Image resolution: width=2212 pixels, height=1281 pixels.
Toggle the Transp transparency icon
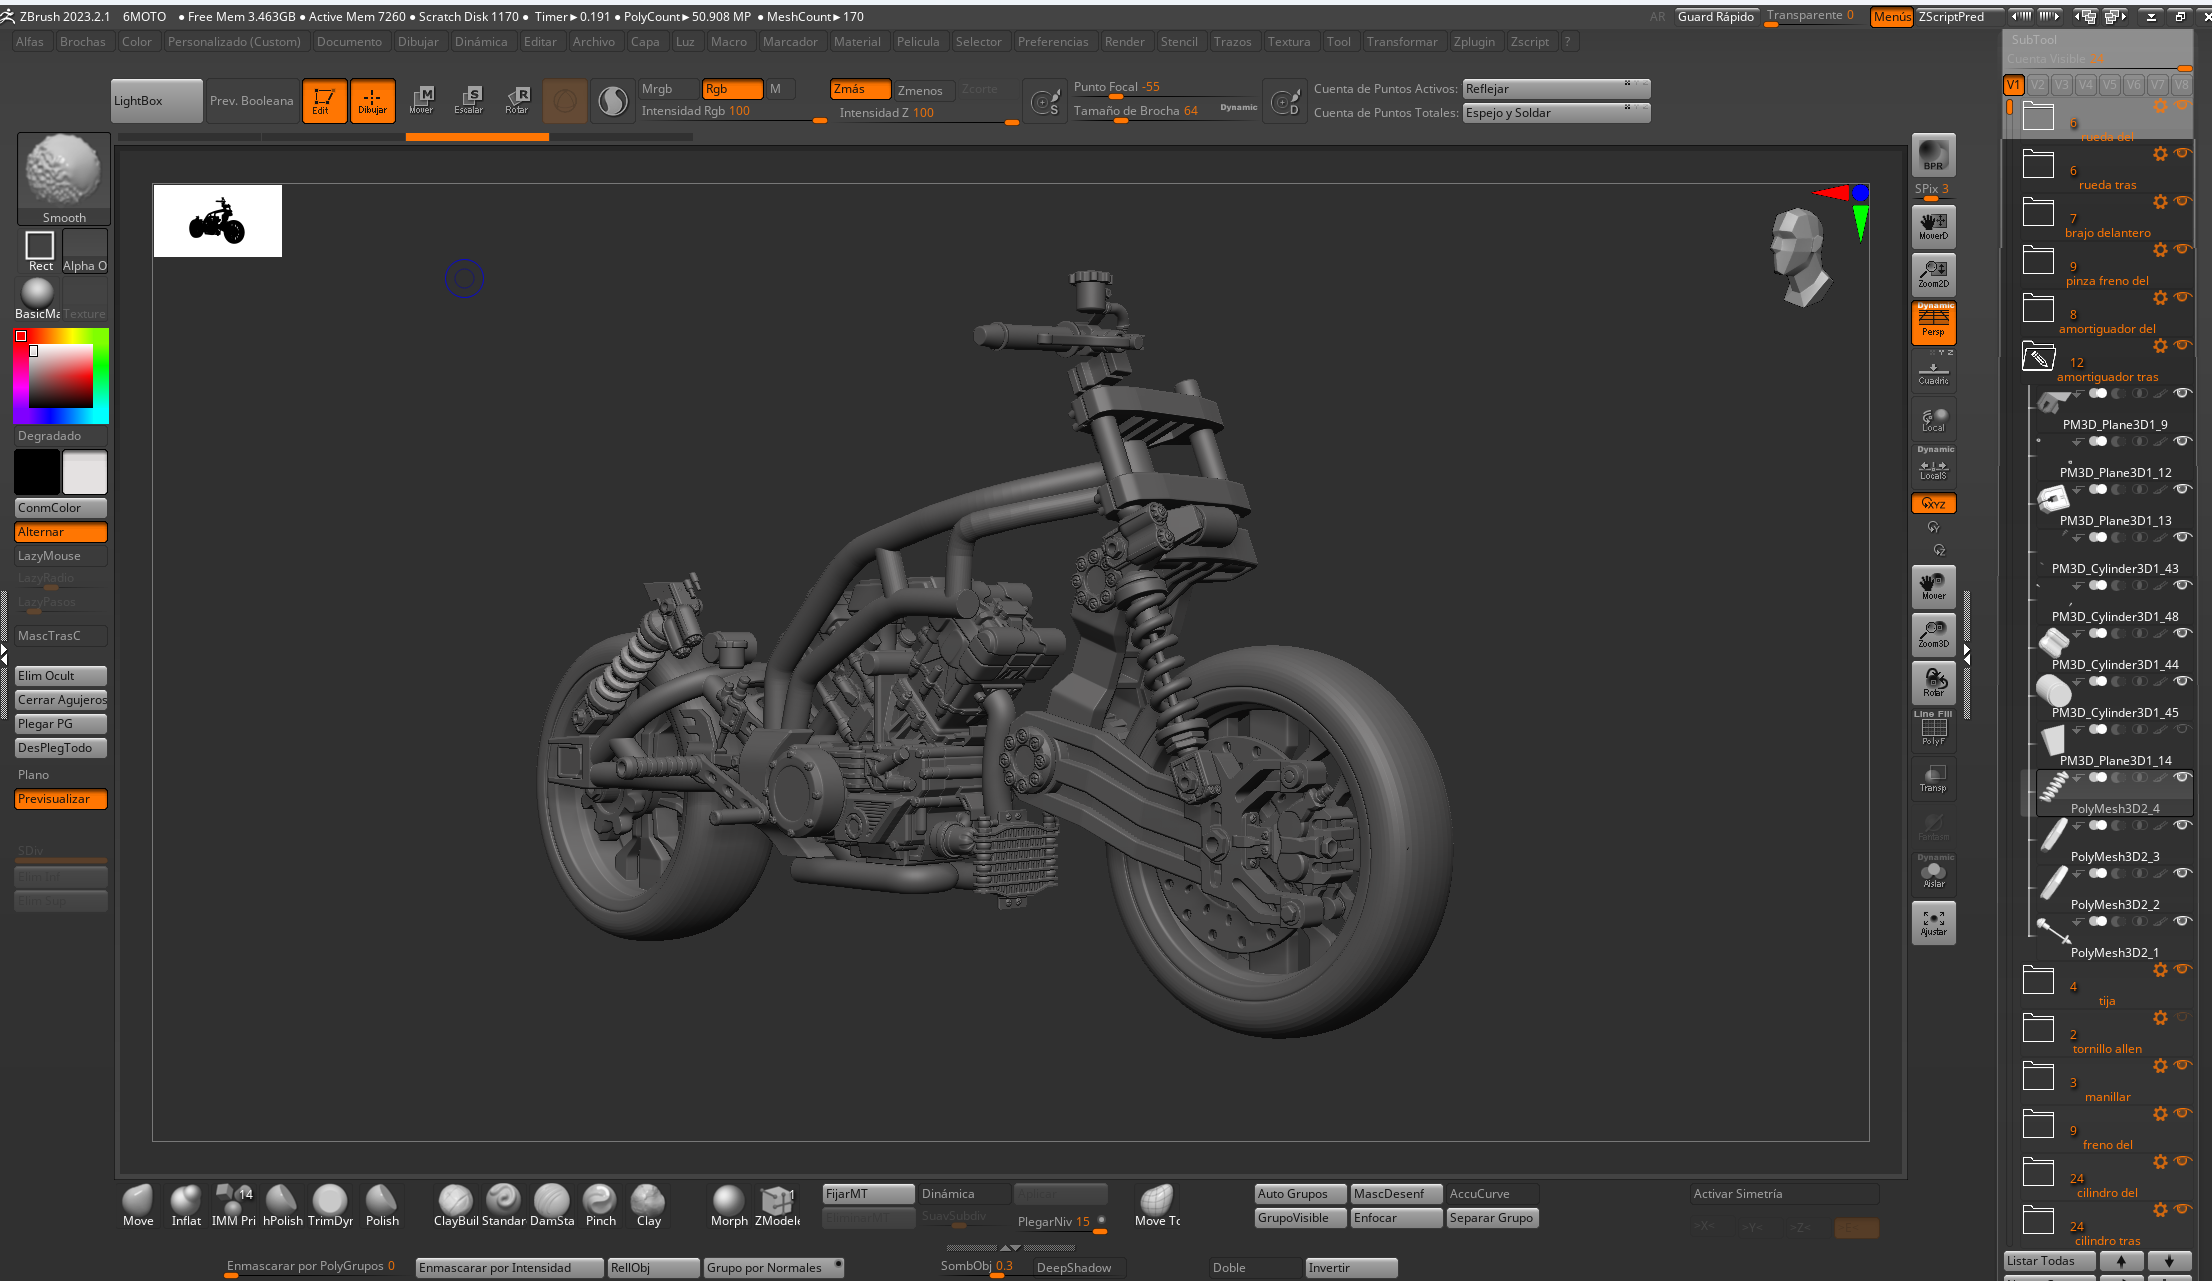(x=1933, y=778)
